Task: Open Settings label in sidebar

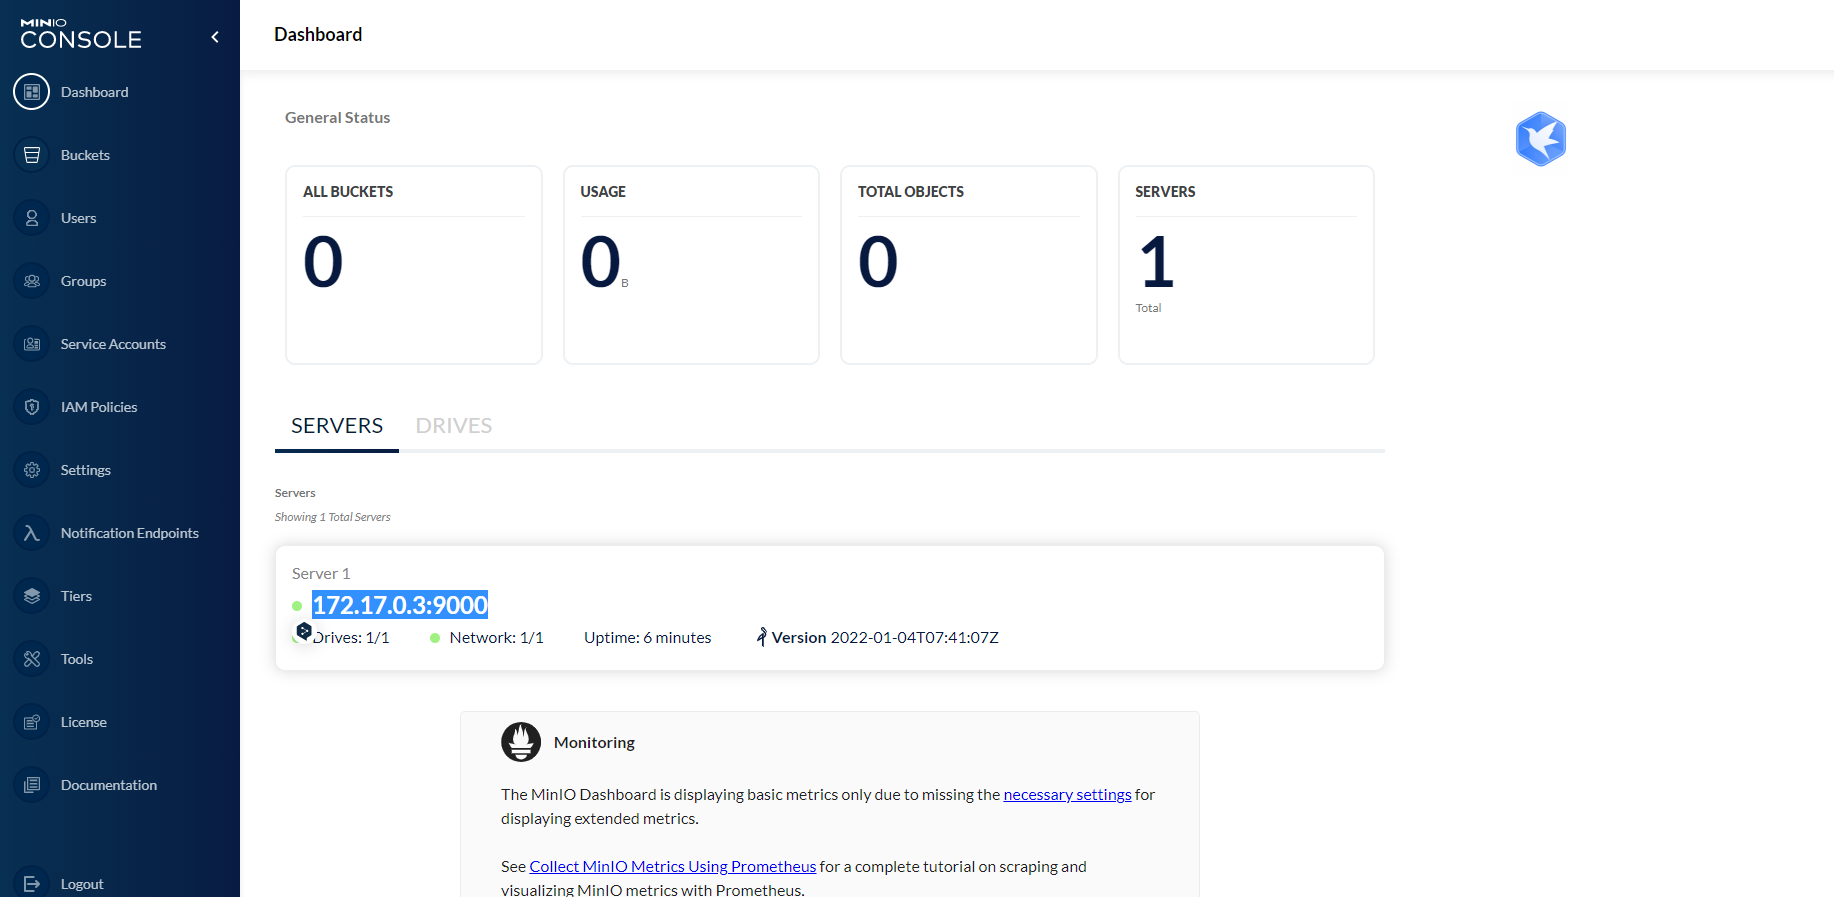Action: tap(86, 470)
